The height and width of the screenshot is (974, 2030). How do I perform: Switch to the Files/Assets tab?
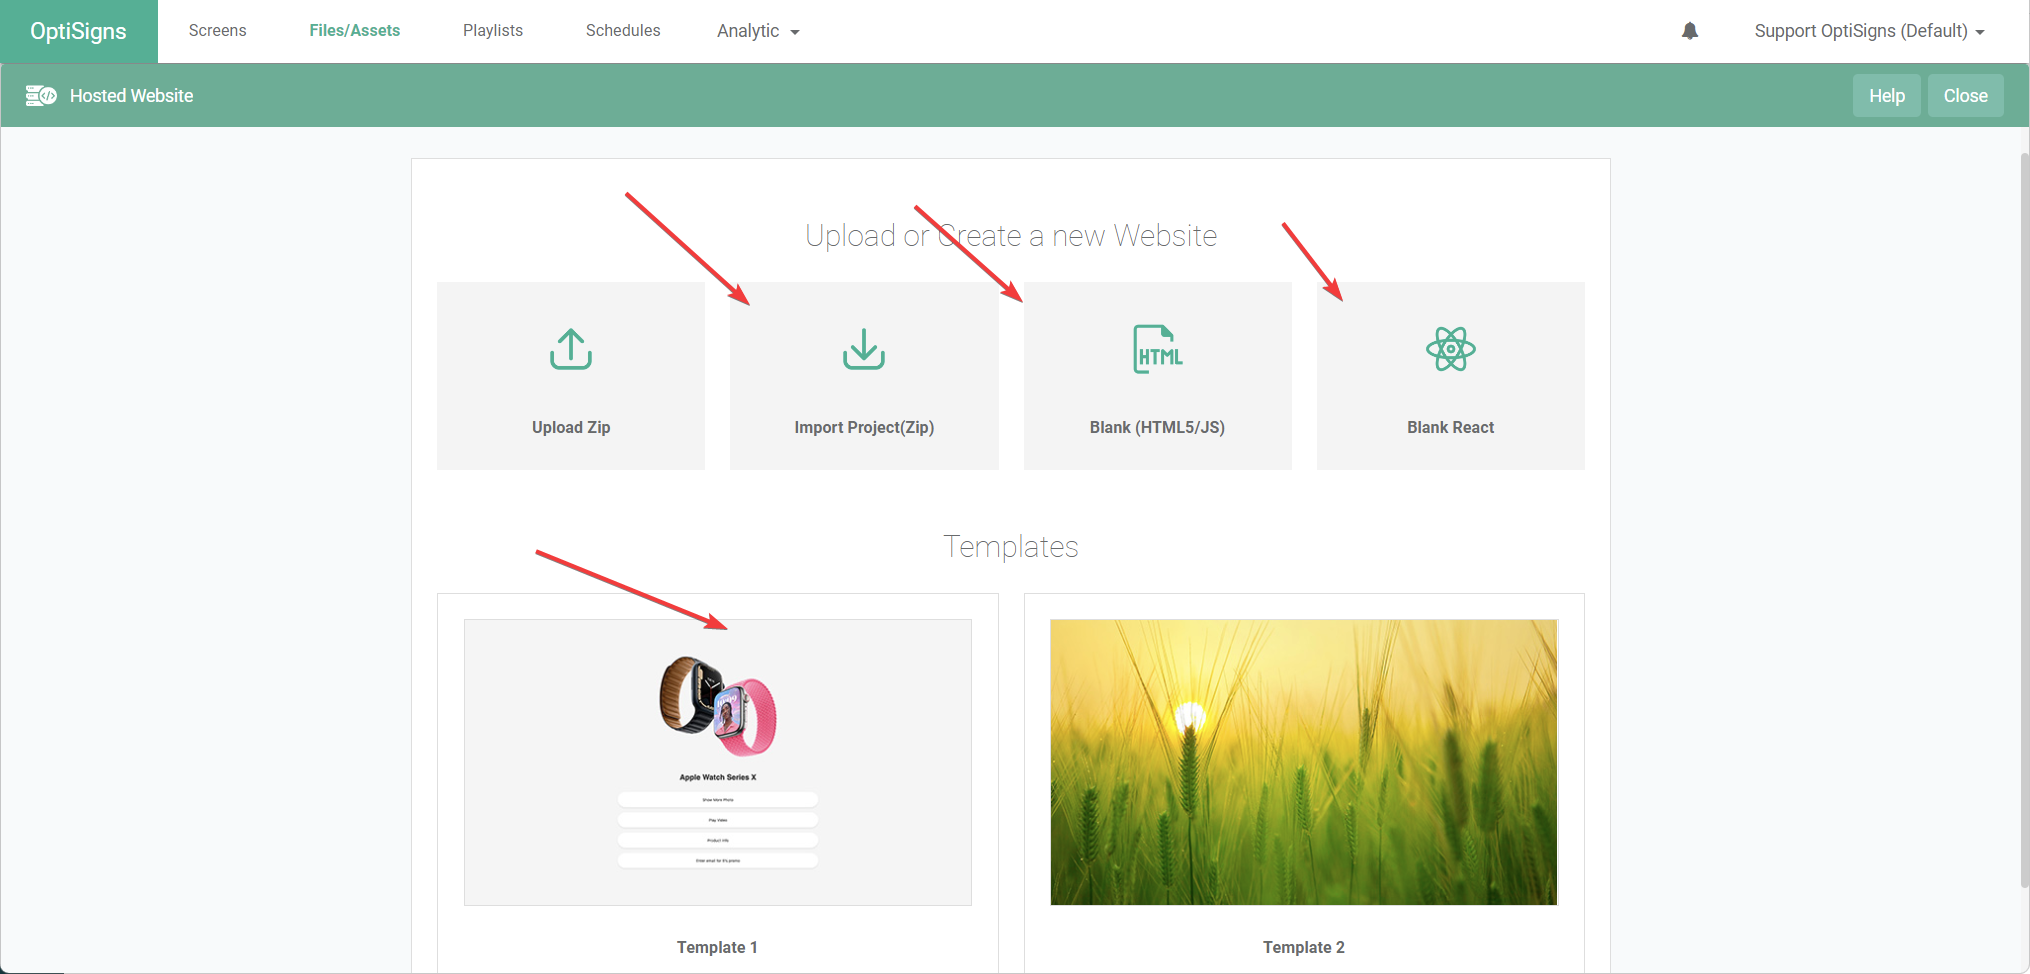pyautogui.click(x=354, y=31)
